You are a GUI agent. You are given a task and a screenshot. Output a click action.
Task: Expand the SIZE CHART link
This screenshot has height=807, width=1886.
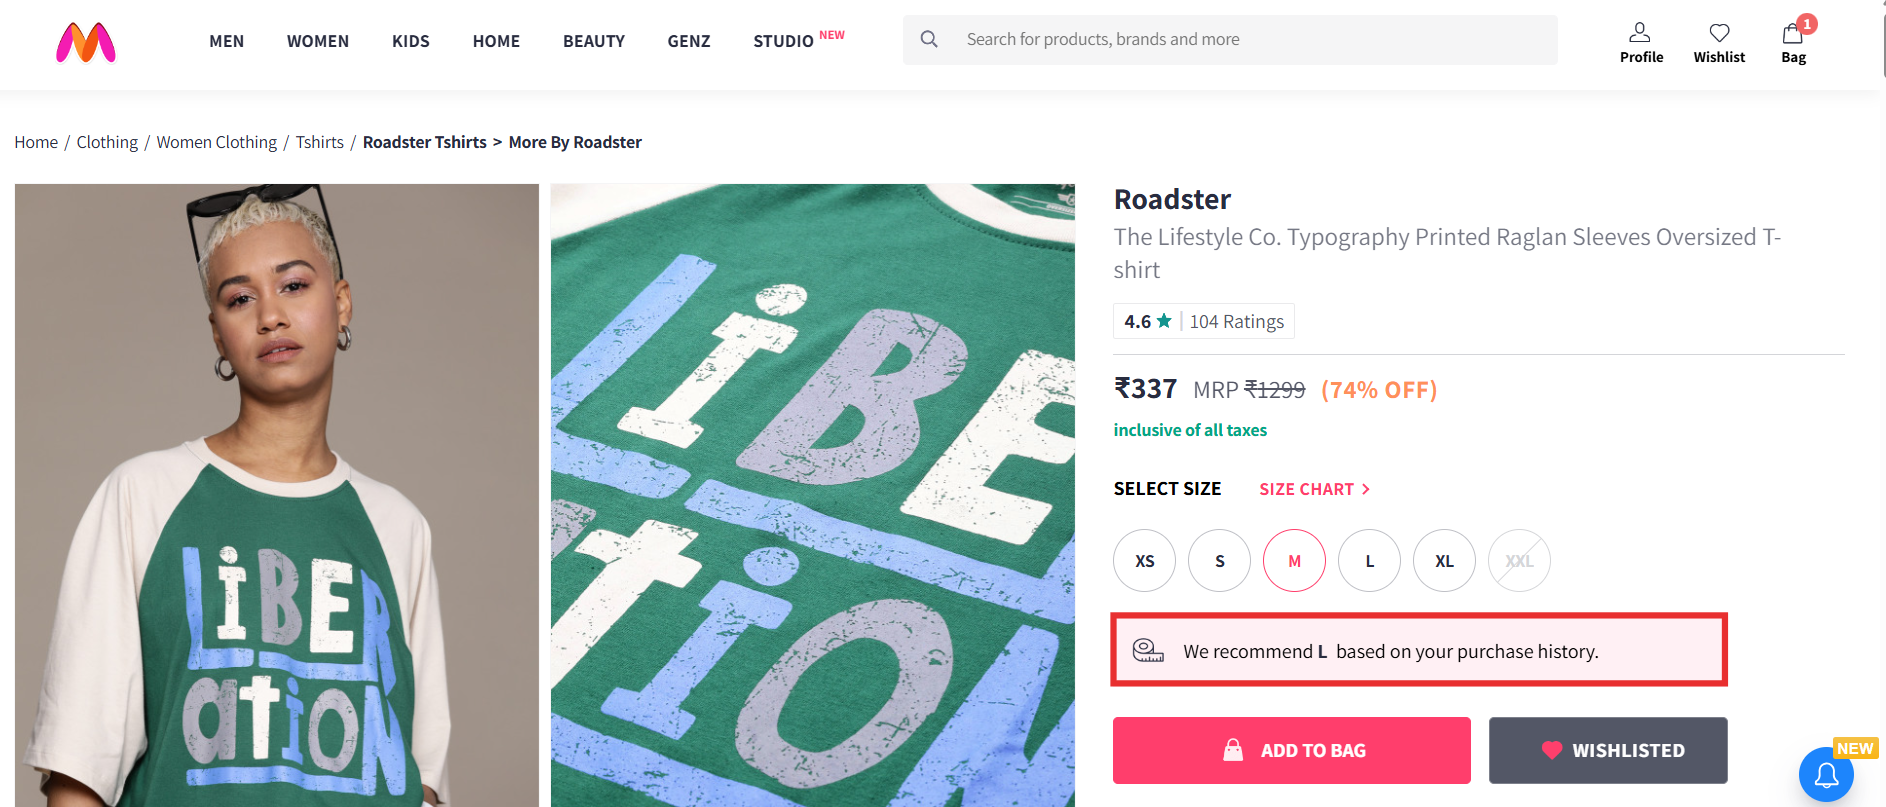tap(1314, 489)
